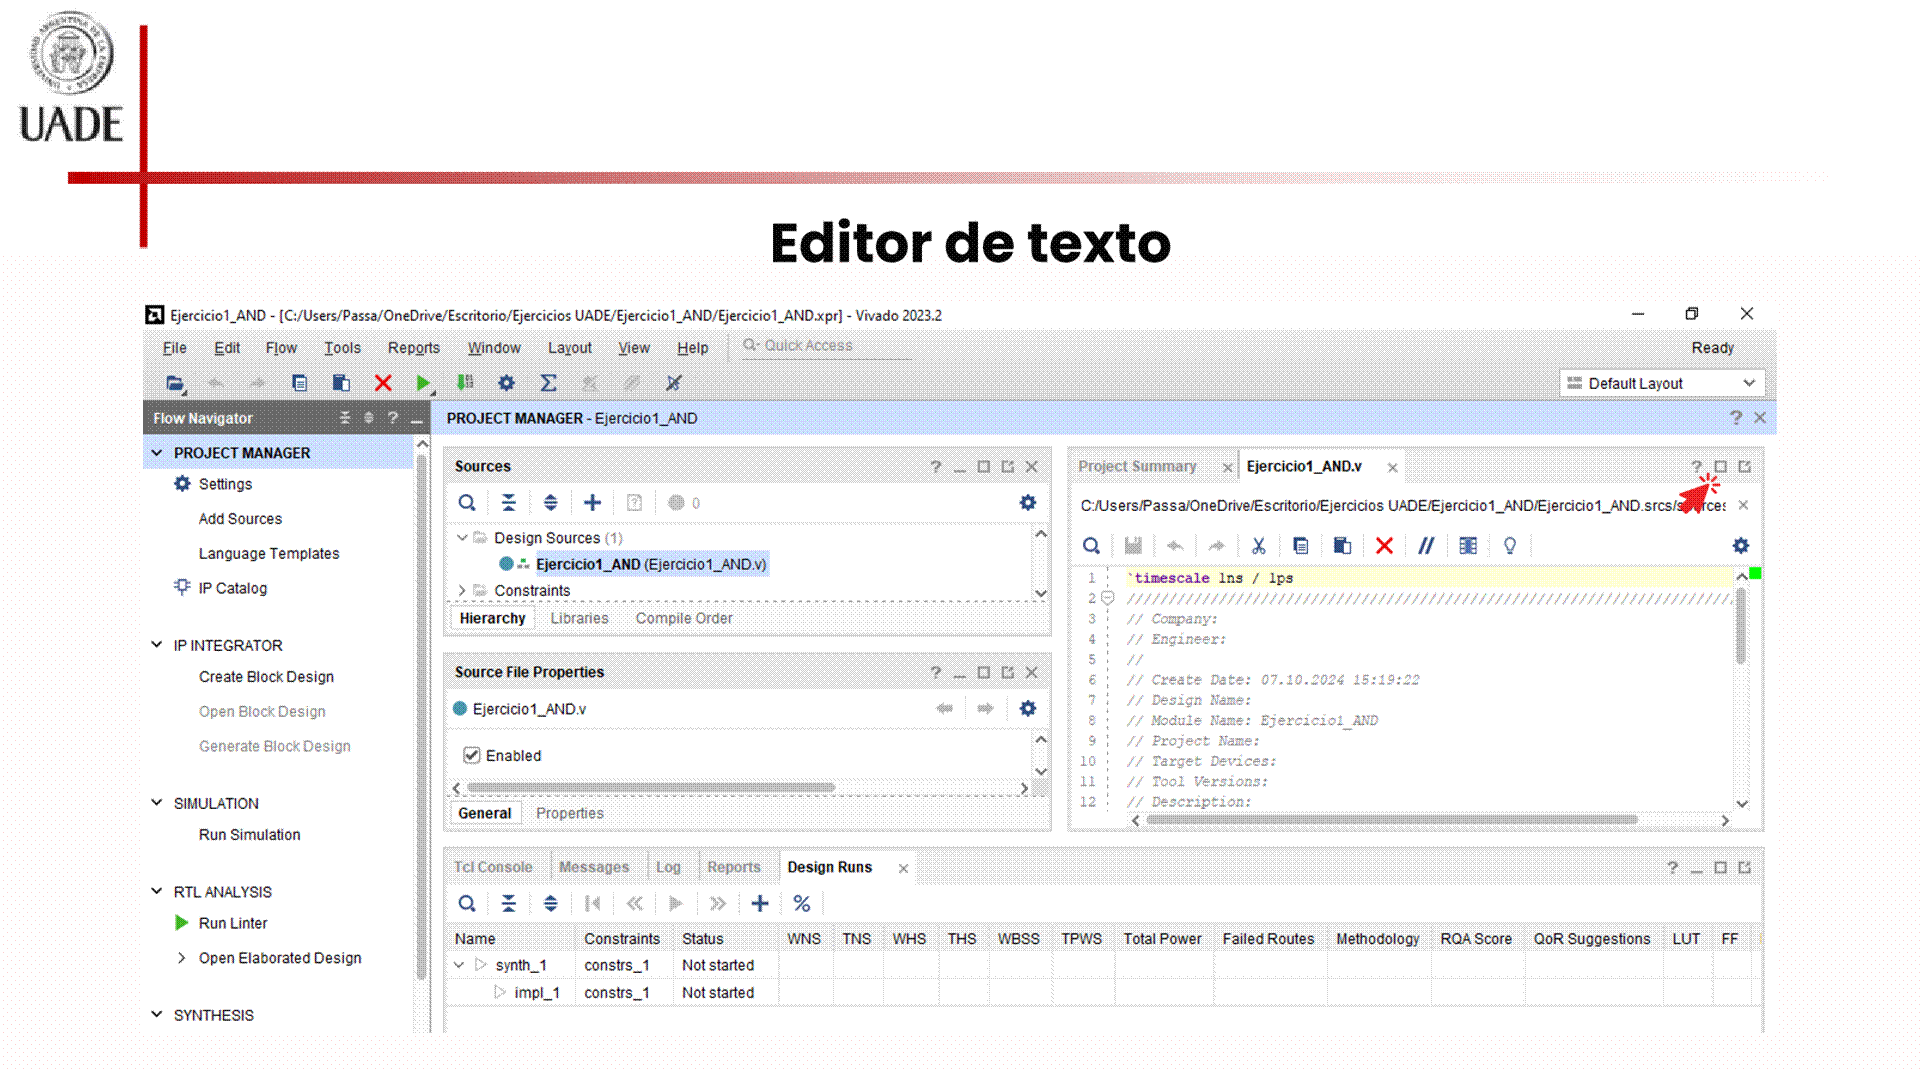Click the scissors cut icon in editor
This screenshot has height=1080, width=1920.
[x=1258, y=546]
